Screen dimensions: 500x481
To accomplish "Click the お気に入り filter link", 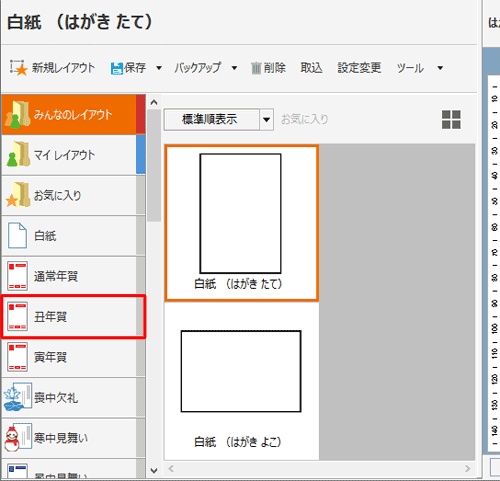I will coord(305,119).
